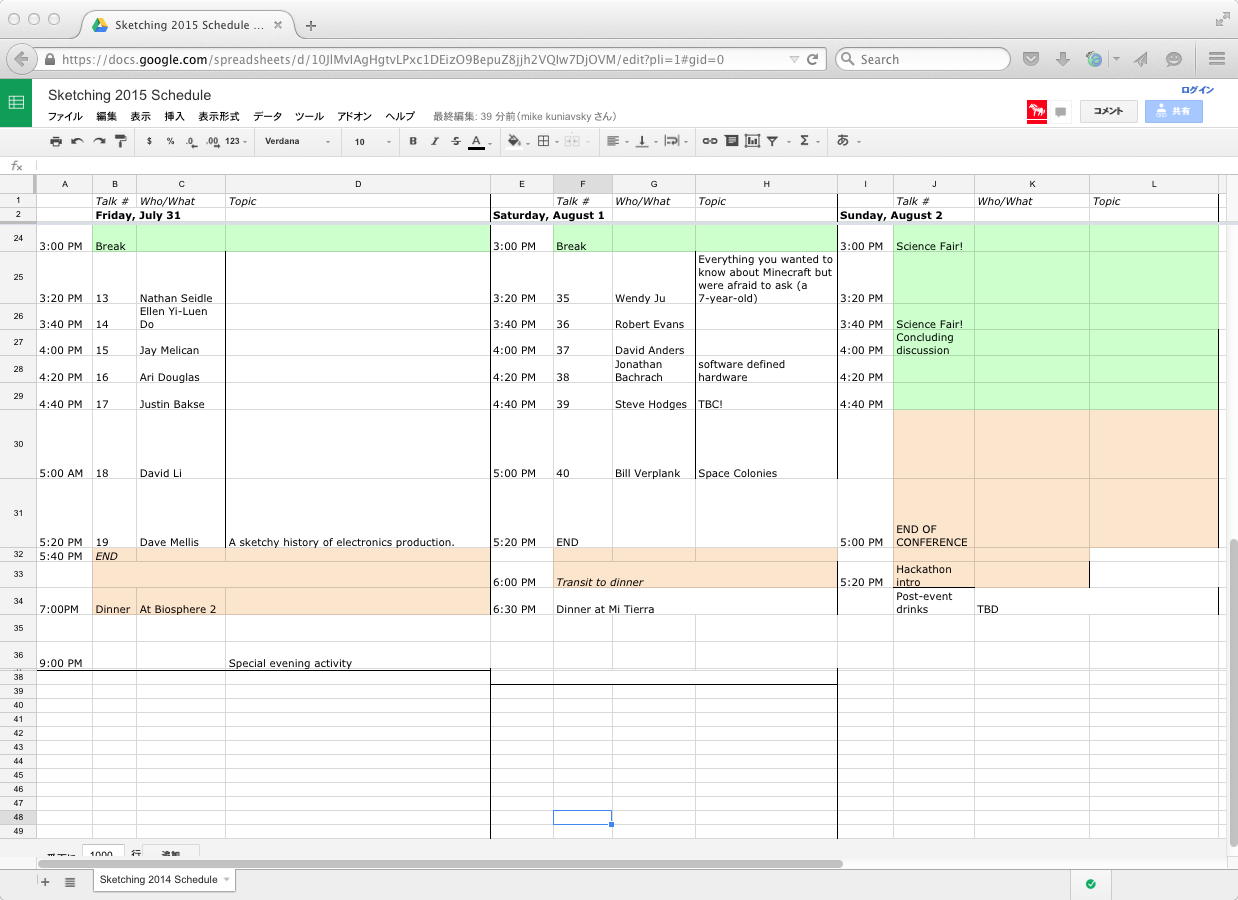Open the ツール menu

coord(309,117)
